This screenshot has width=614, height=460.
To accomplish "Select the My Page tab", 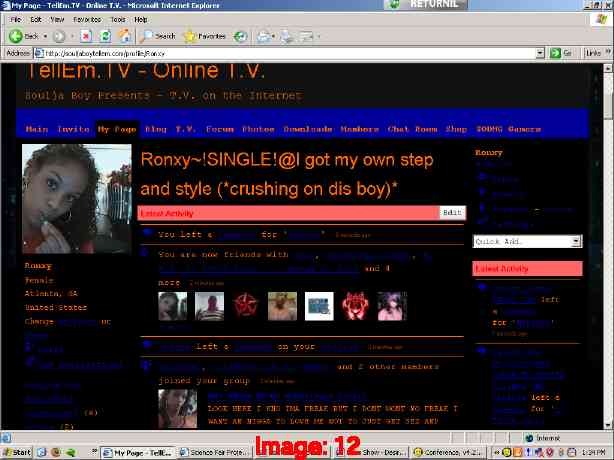I will (x=117, y=129).
